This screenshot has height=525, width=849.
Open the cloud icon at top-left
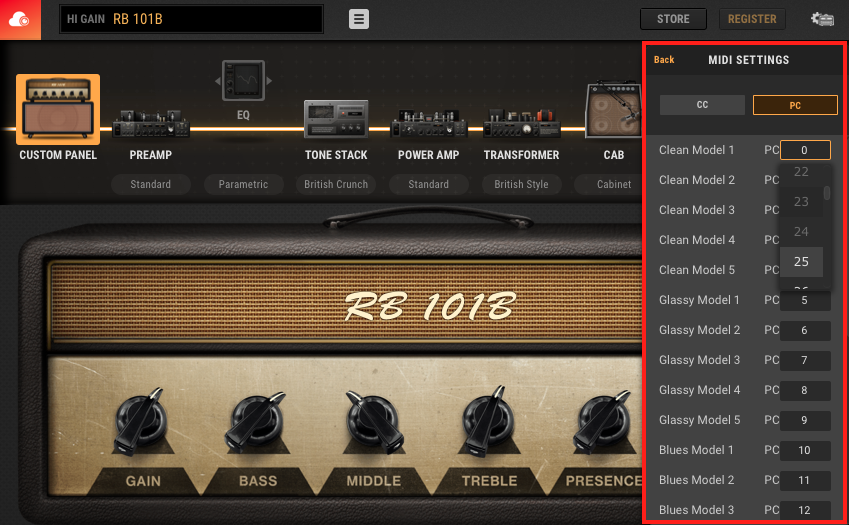(20, 19)
